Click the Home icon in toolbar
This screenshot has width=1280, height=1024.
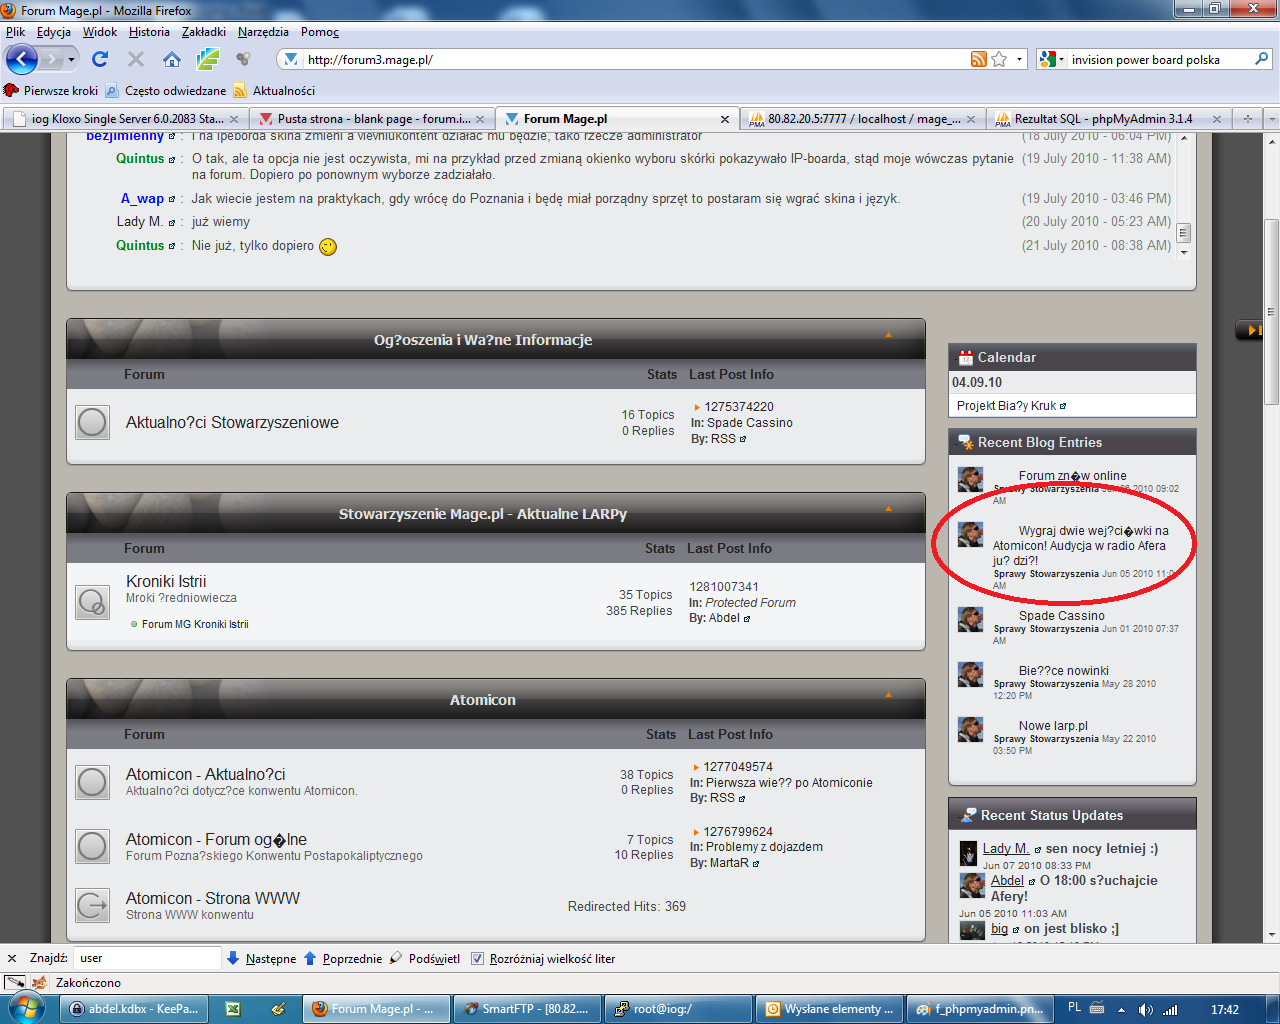click(x=172, y=59)
